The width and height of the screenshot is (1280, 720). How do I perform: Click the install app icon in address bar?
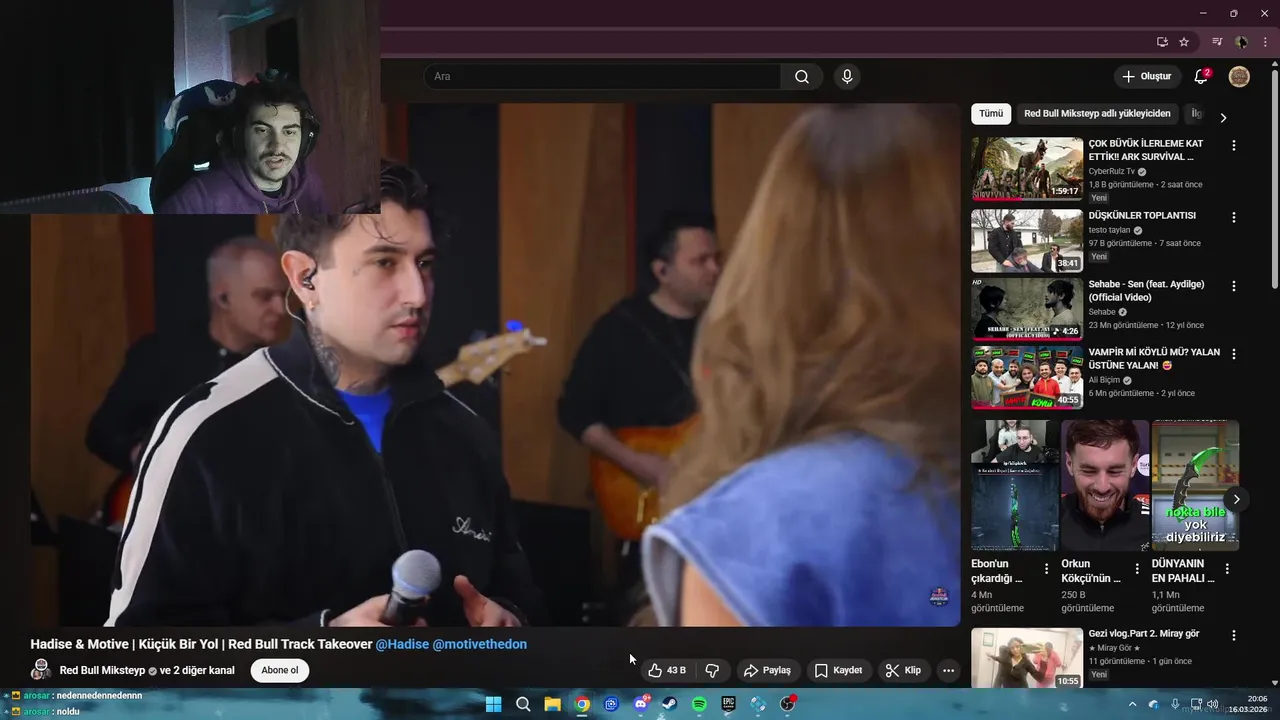click(x=1162, y=42)
